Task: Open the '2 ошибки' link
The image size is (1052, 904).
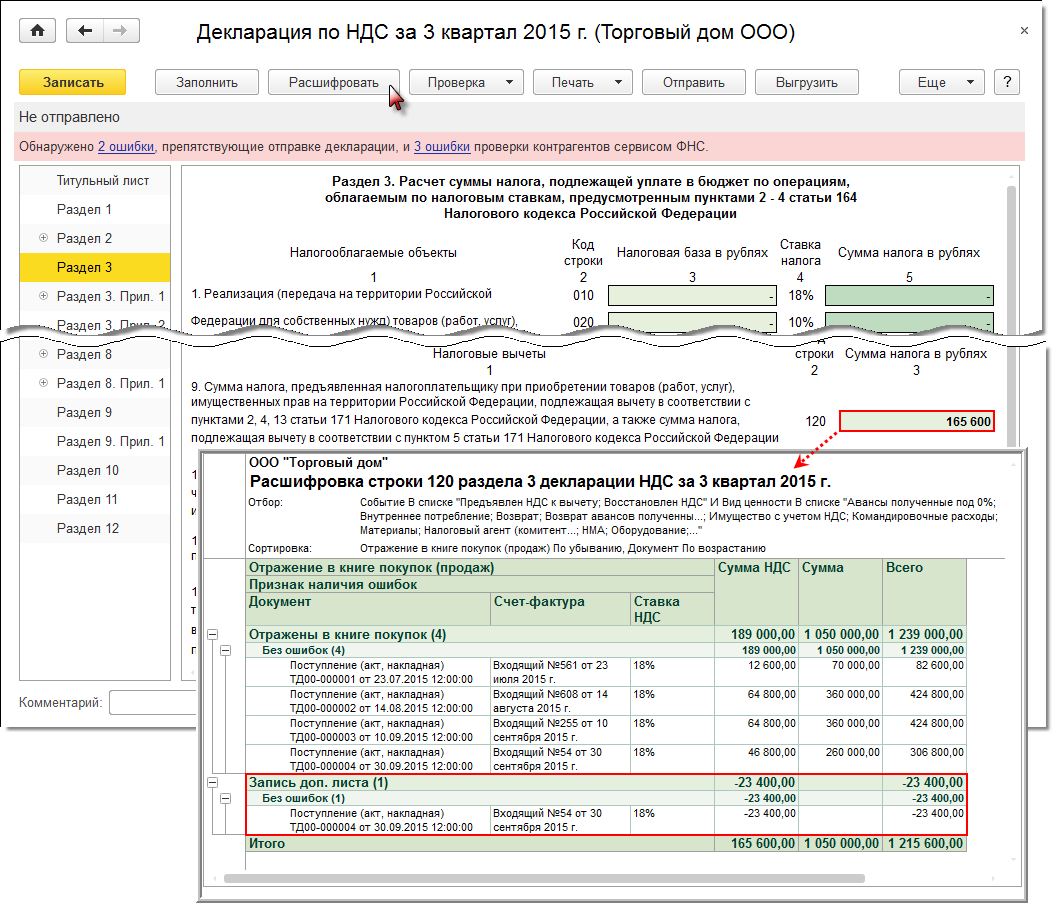Action: 126,147
